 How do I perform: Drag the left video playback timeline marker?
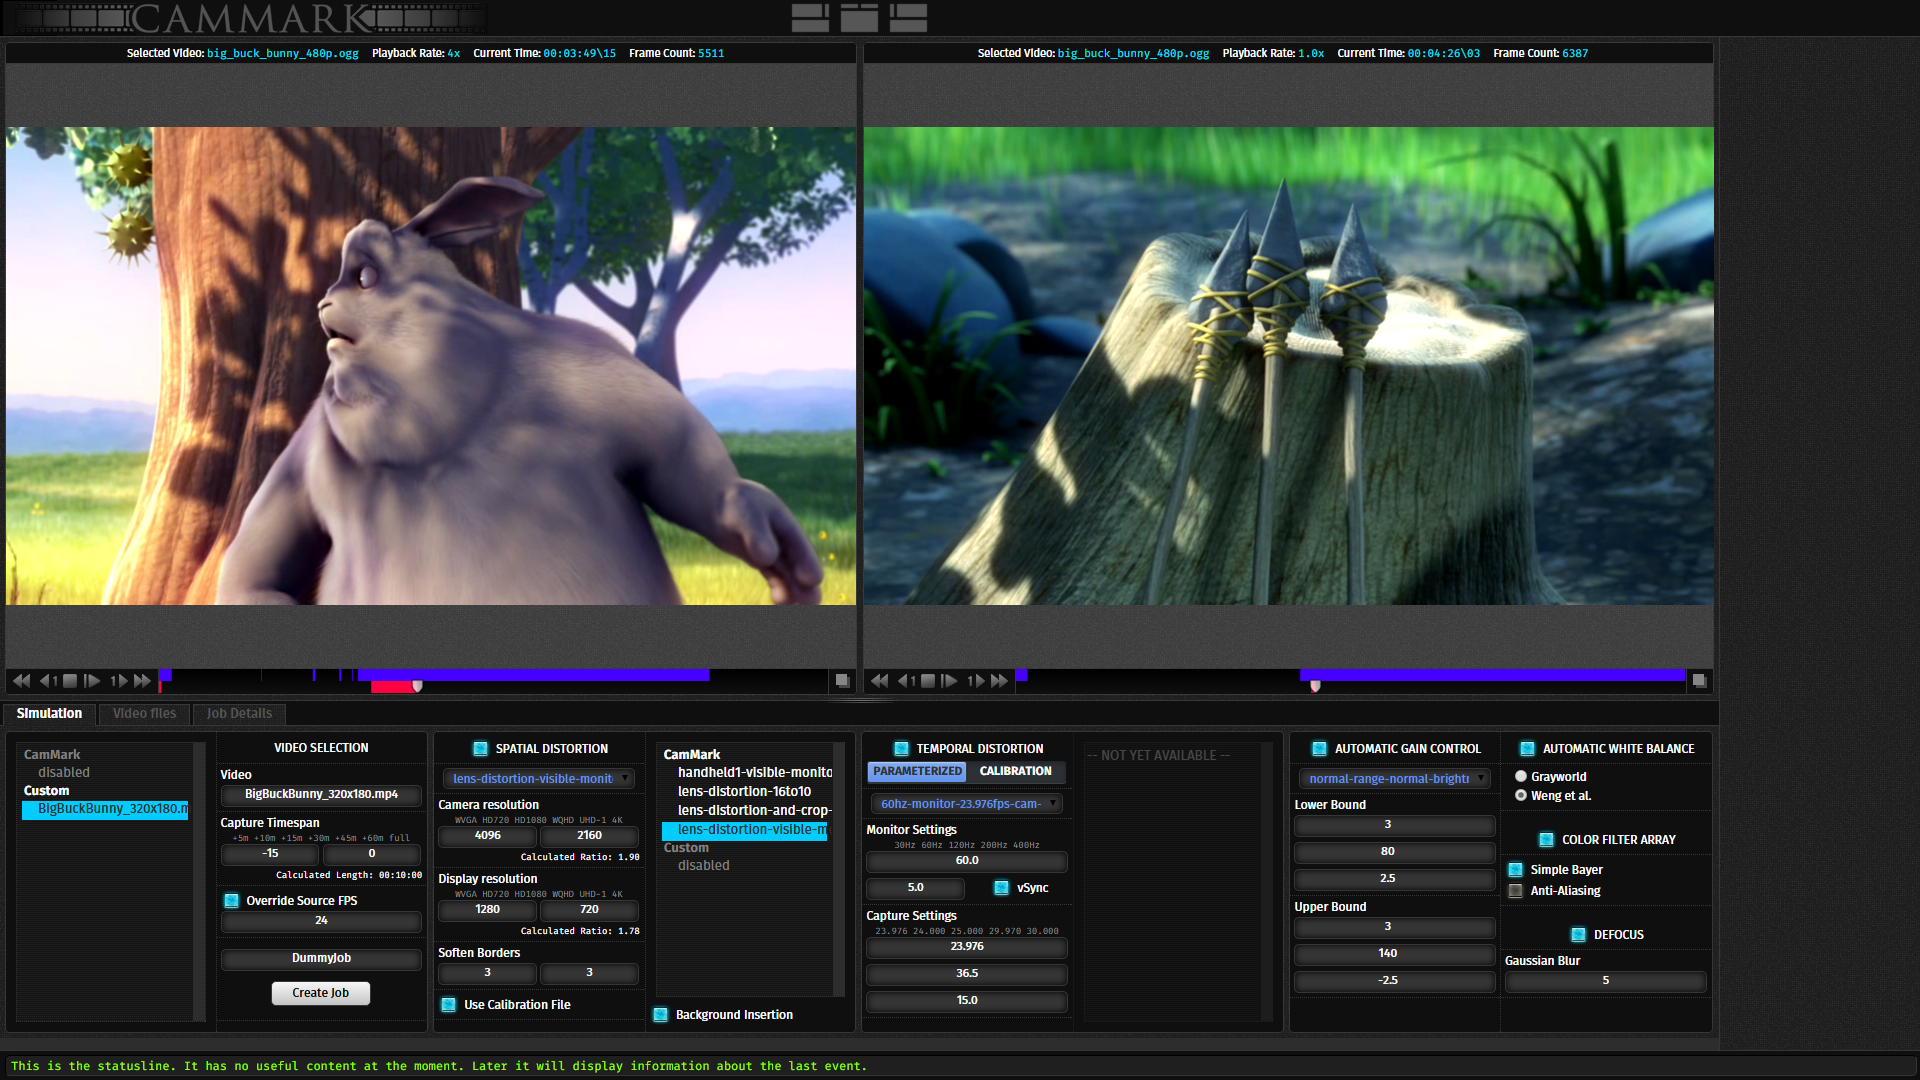click(421, 683)
